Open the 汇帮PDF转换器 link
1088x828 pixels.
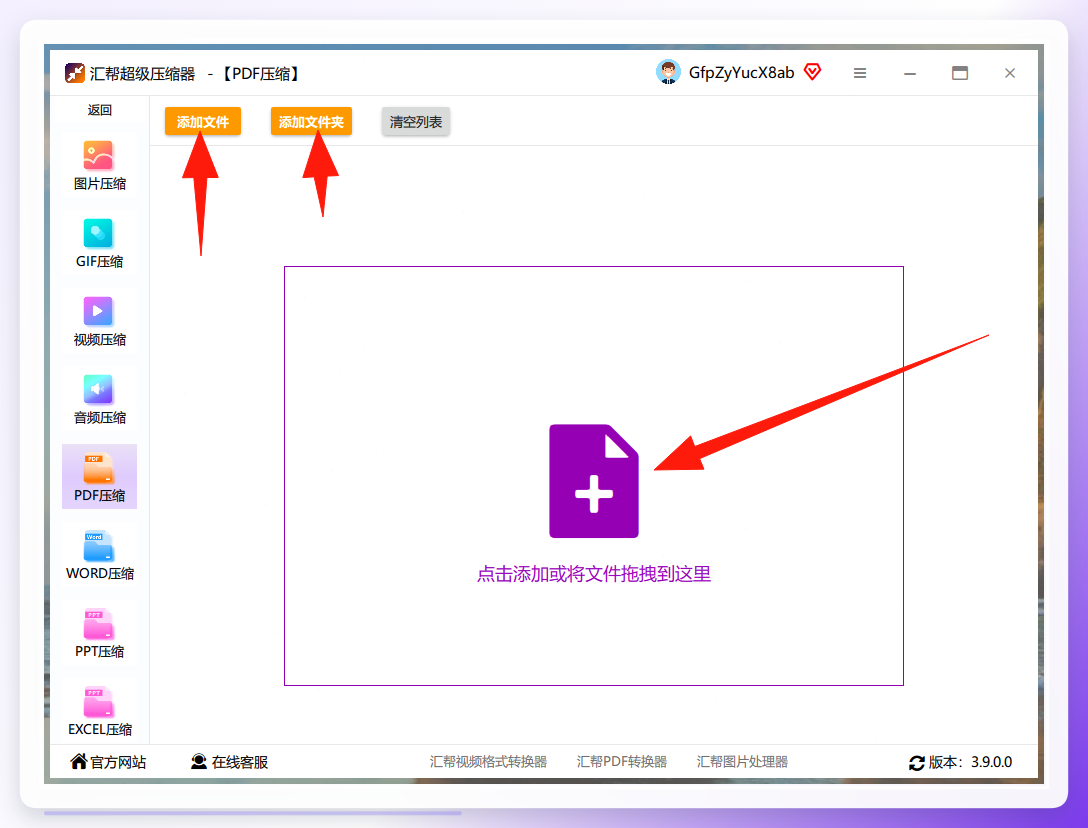[622, 761]
